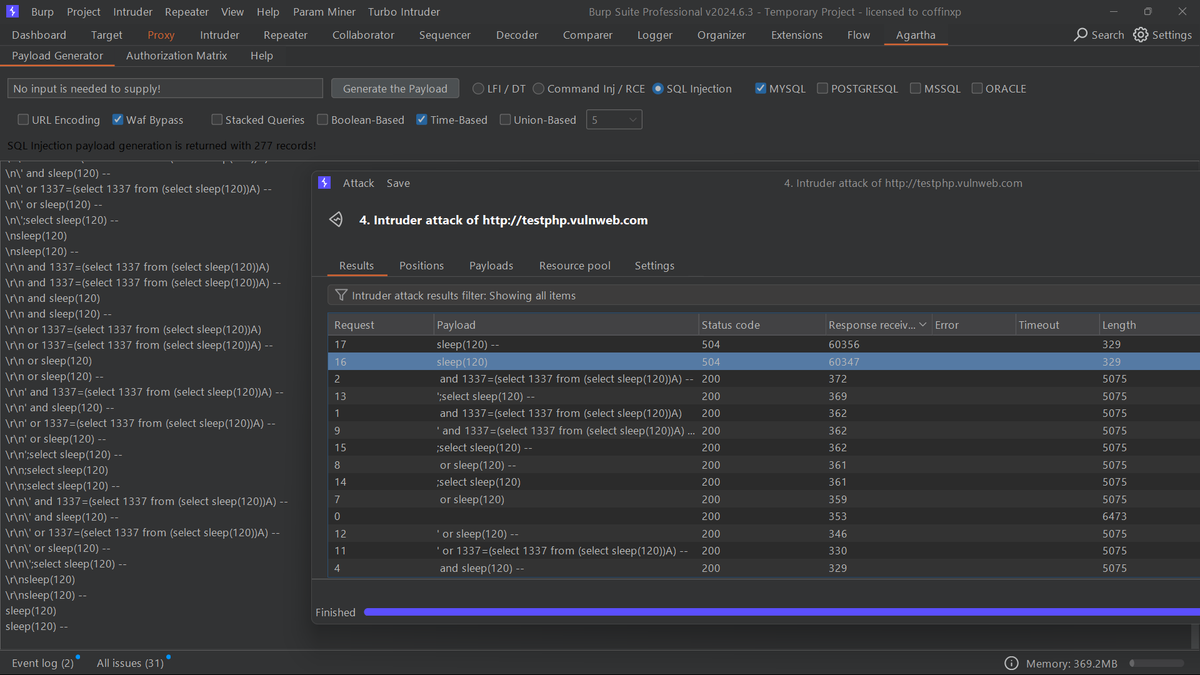Toggle the URL Encoding checkbox
The height and width of the screenshot is (675, 1200).
(x=23, y=120)
